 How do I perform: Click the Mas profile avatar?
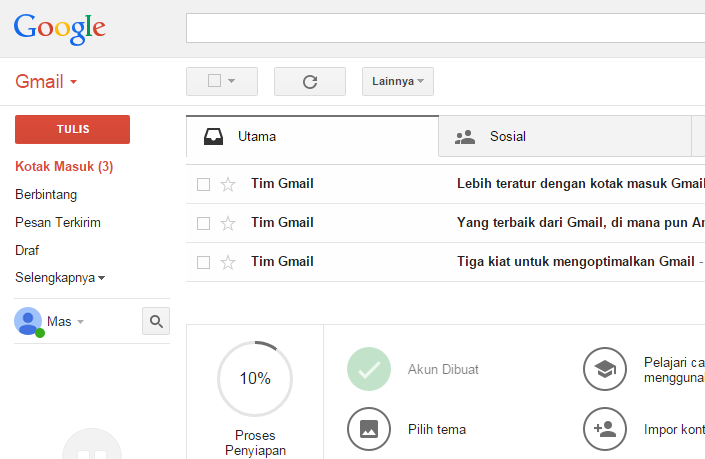coord(28,321)
